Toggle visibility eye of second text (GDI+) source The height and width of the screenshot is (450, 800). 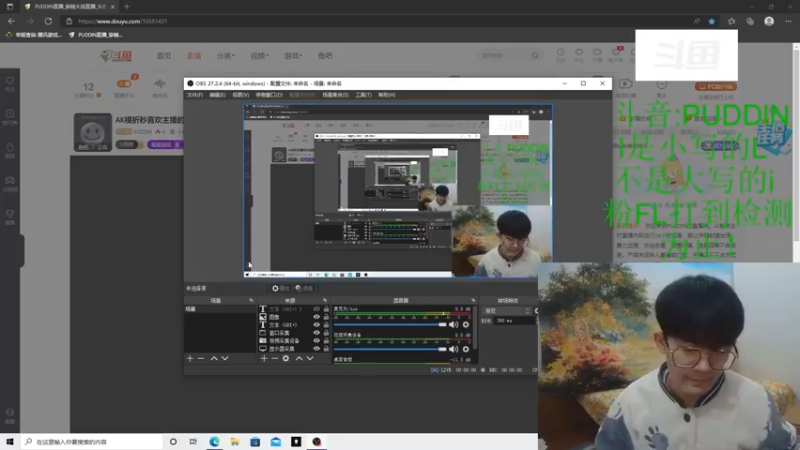tap(316, 325)
